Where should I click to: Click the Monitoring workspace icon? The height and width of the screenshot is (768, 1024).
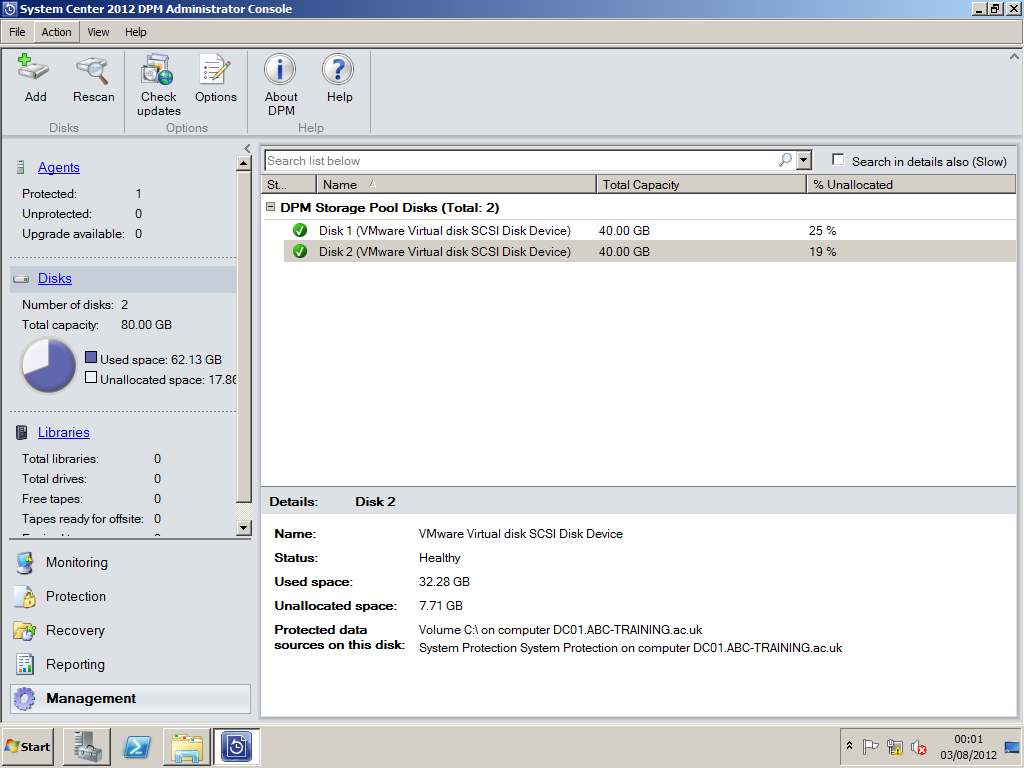tap(25, 562)
